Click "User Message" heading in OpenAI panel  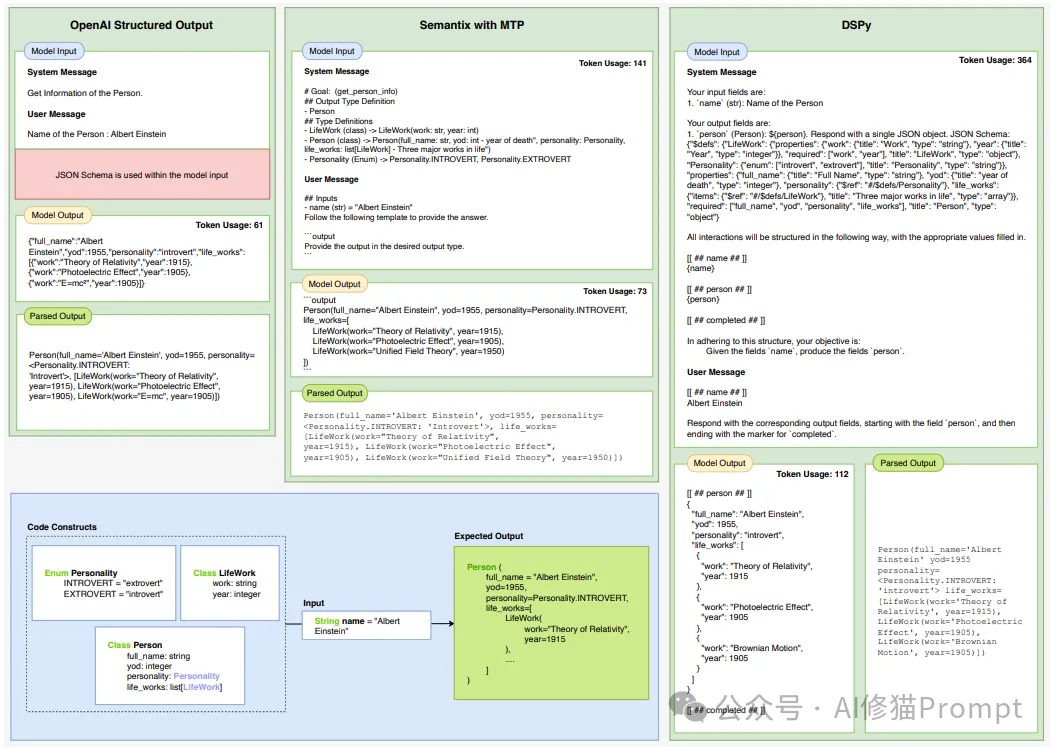(x=57, y=114)
